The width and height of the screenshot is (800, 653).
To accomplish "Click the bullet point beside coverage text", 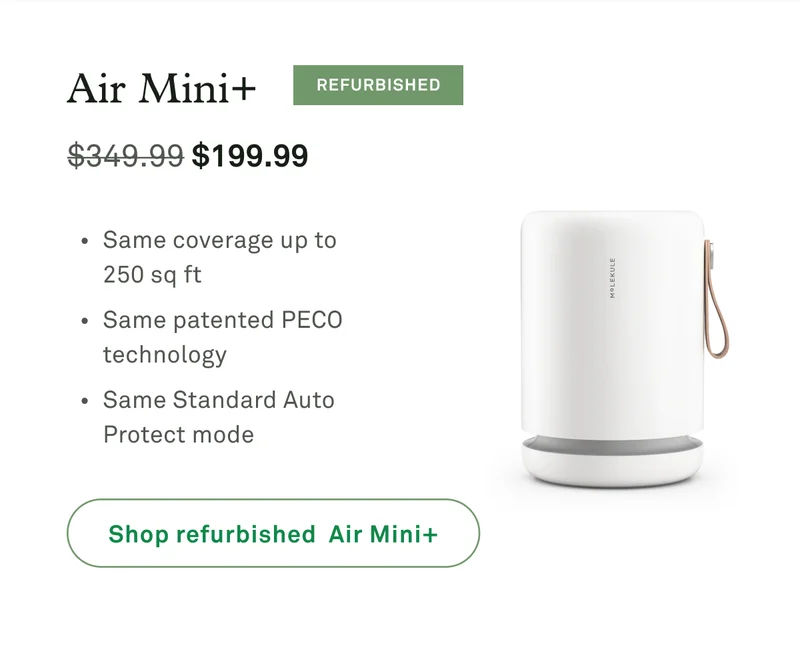I will click(84, 240).
